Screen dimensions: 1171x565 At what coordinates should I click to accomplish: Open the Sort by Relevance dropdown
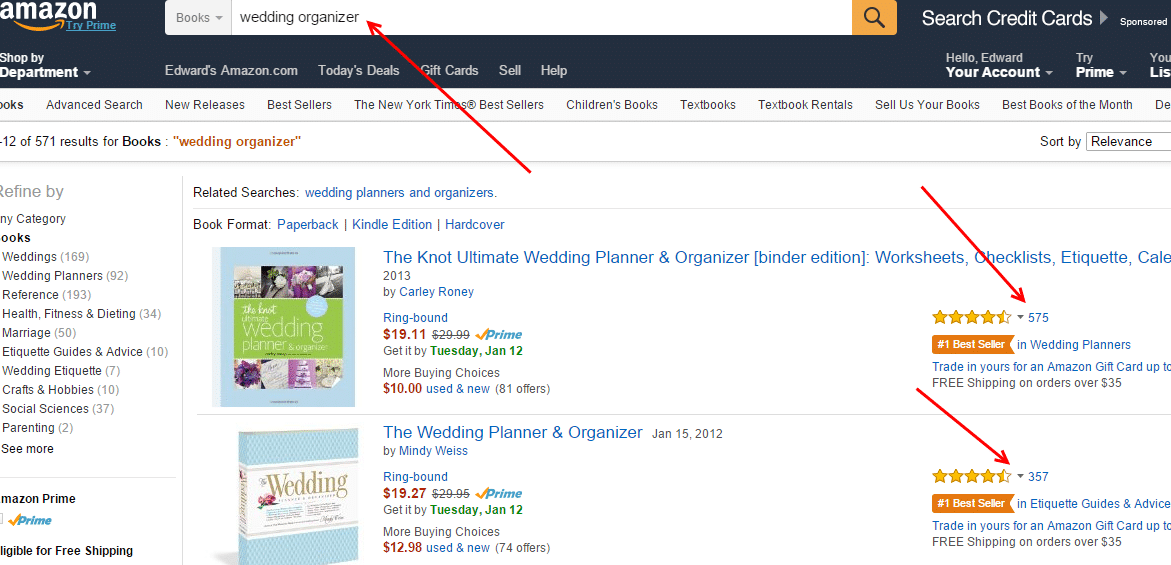(x=1128, y=142)
